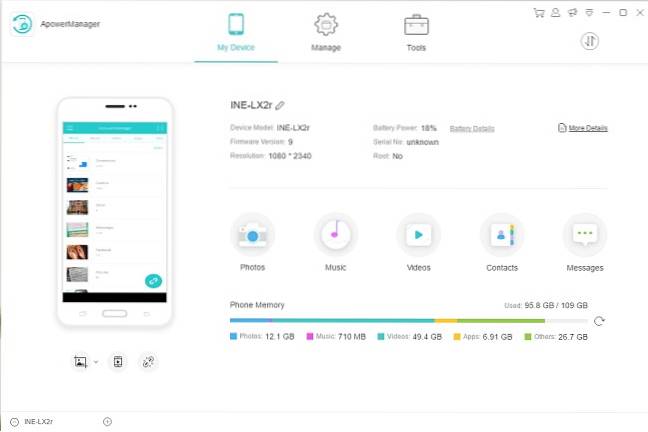
Task: Expand the screenshot options dropdown arrow
Action: pos(96,362)
